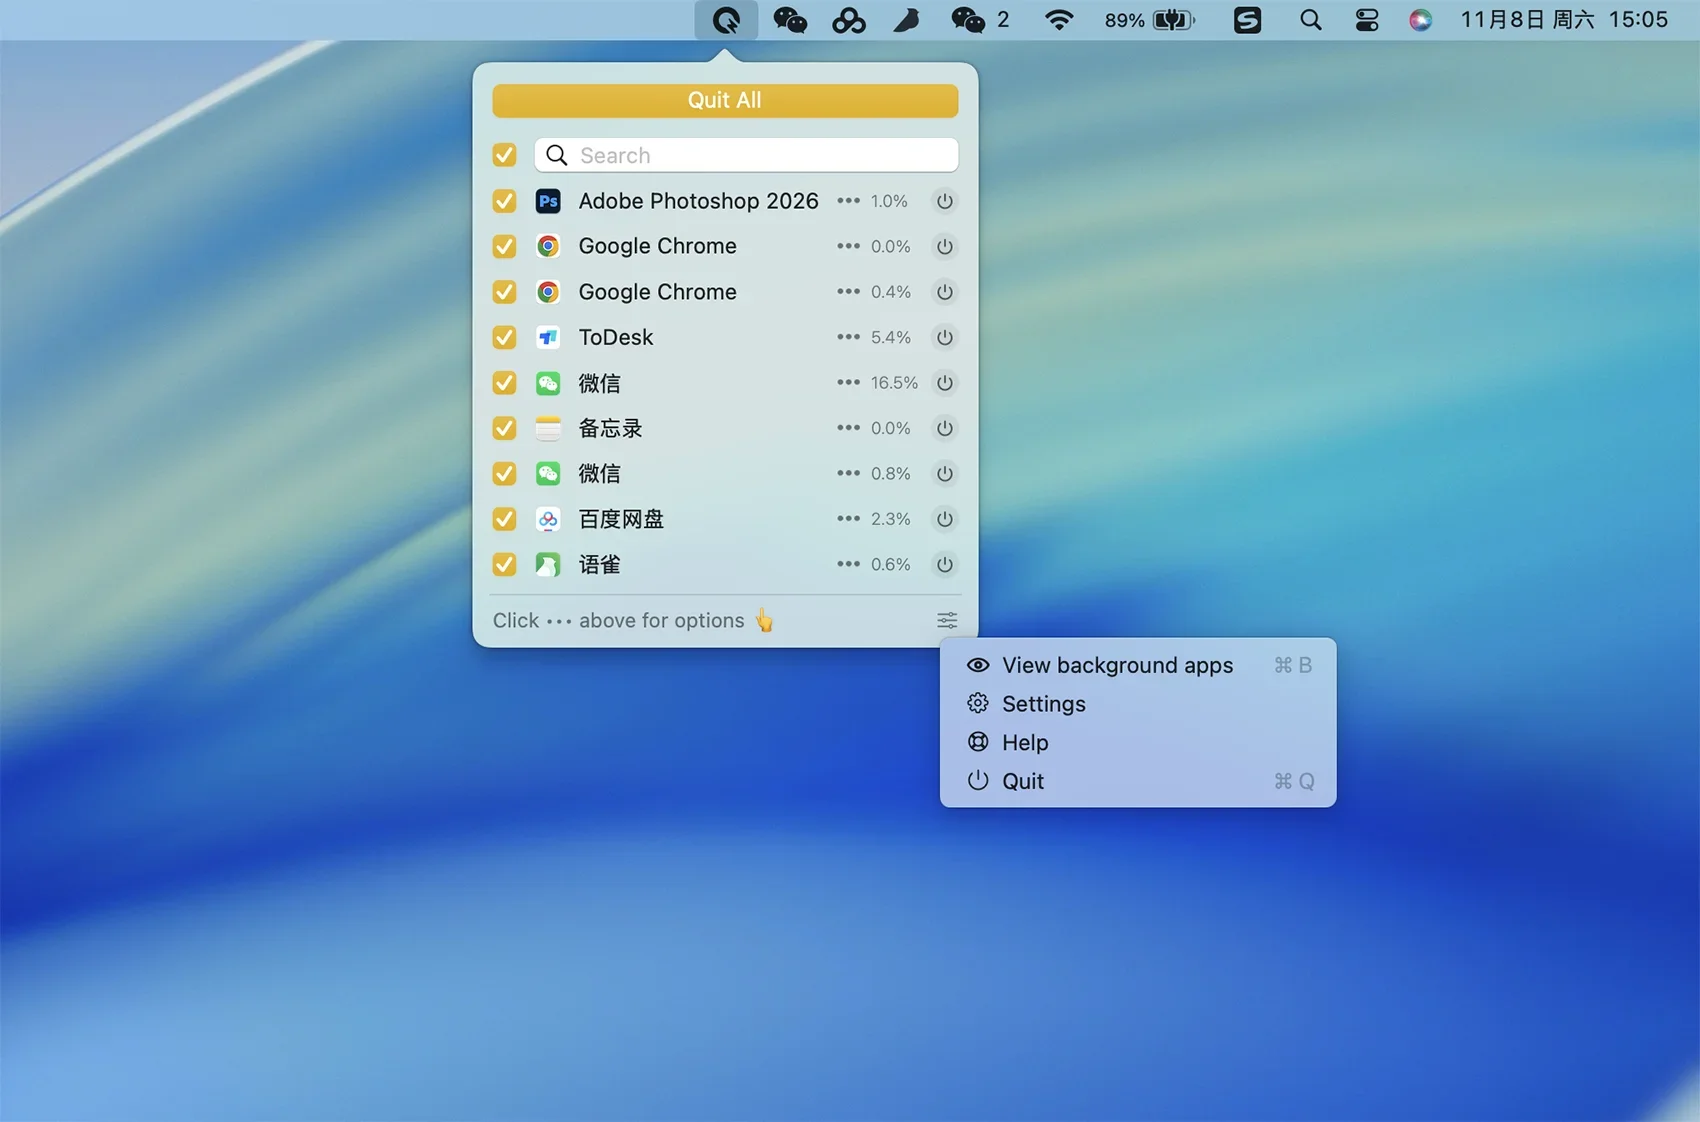This screenshot has height=1122, width=1700.
Task: Toggle the select-all checkbox beside Search
Action: click(x=505, y=155)
